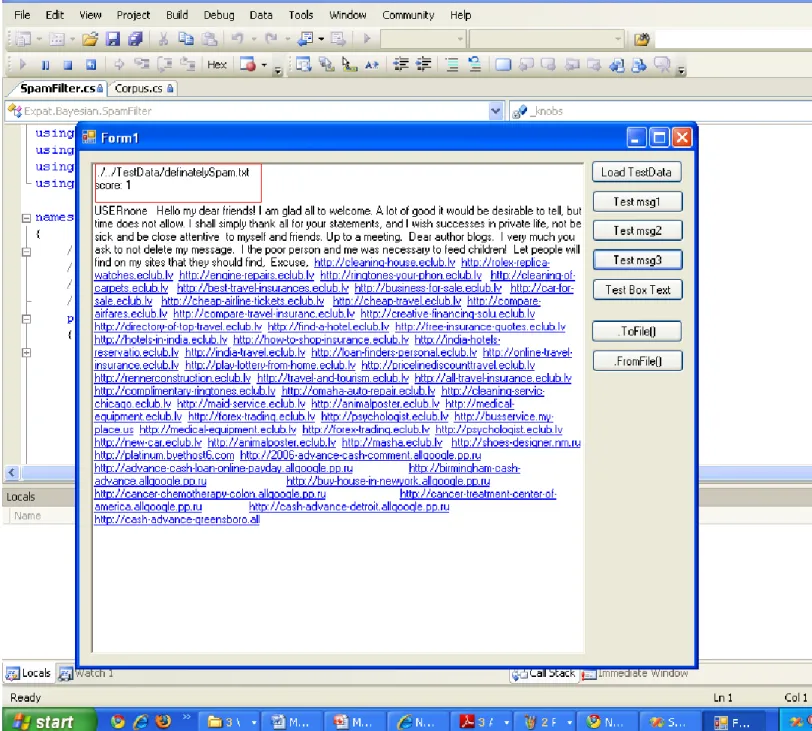The height and width of the screenshot is (731, 812).
Task: Expand Expat.Bayesian.SpamFilter class dropdown
Action: [495, 111]
